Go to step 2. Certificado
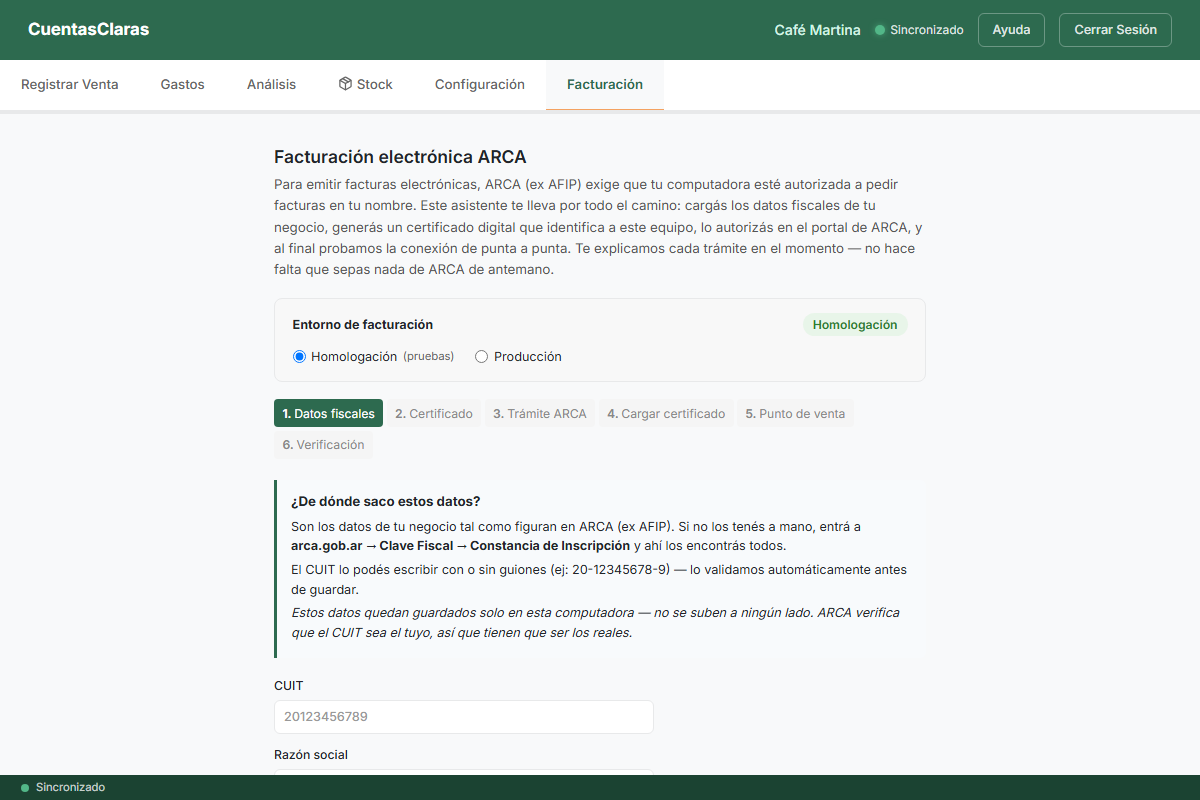This screenshot has width=1200, height=800. coord(434,413)
